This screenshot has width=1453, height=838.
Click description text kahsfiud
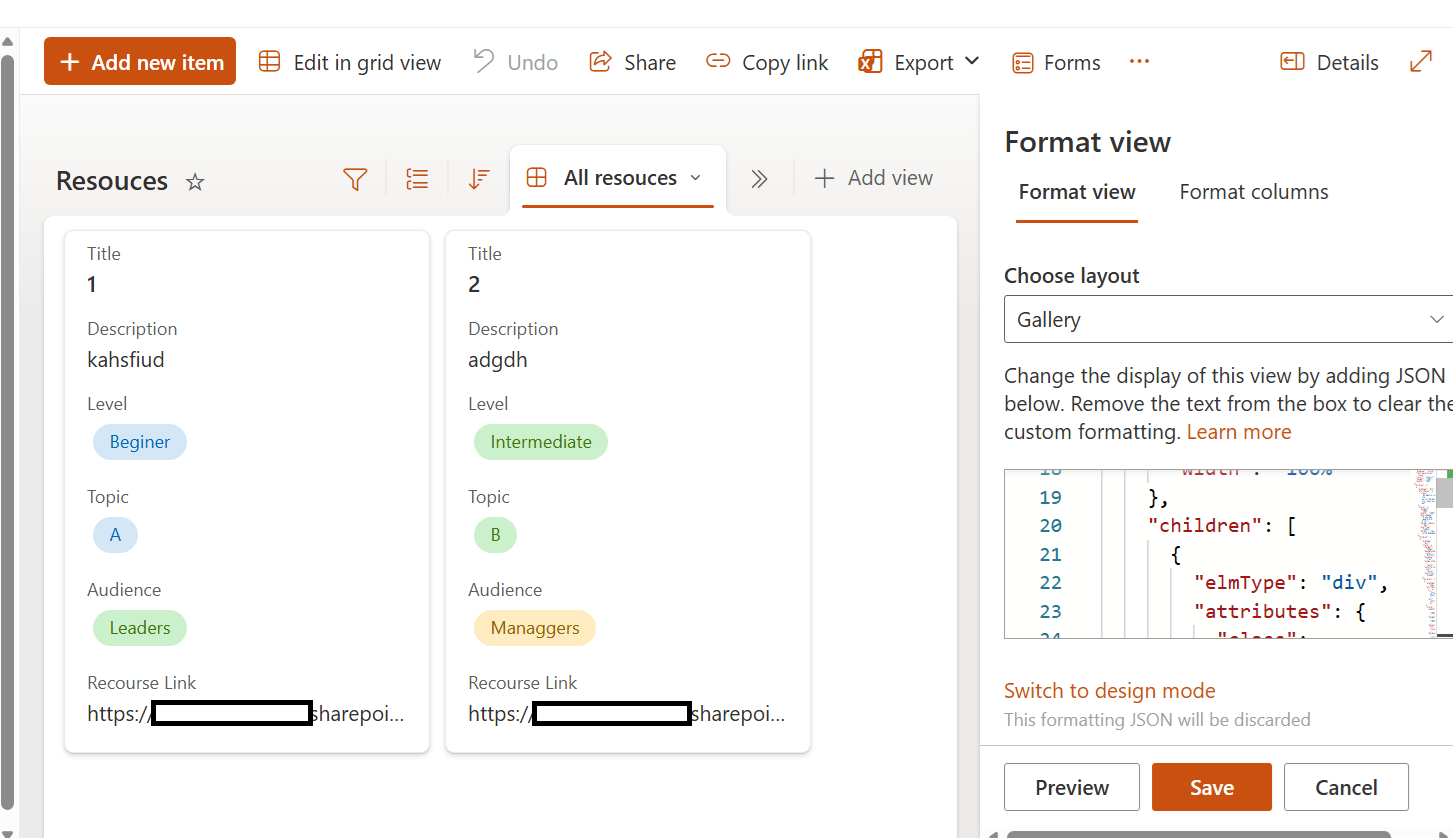(x=126, y=360)
